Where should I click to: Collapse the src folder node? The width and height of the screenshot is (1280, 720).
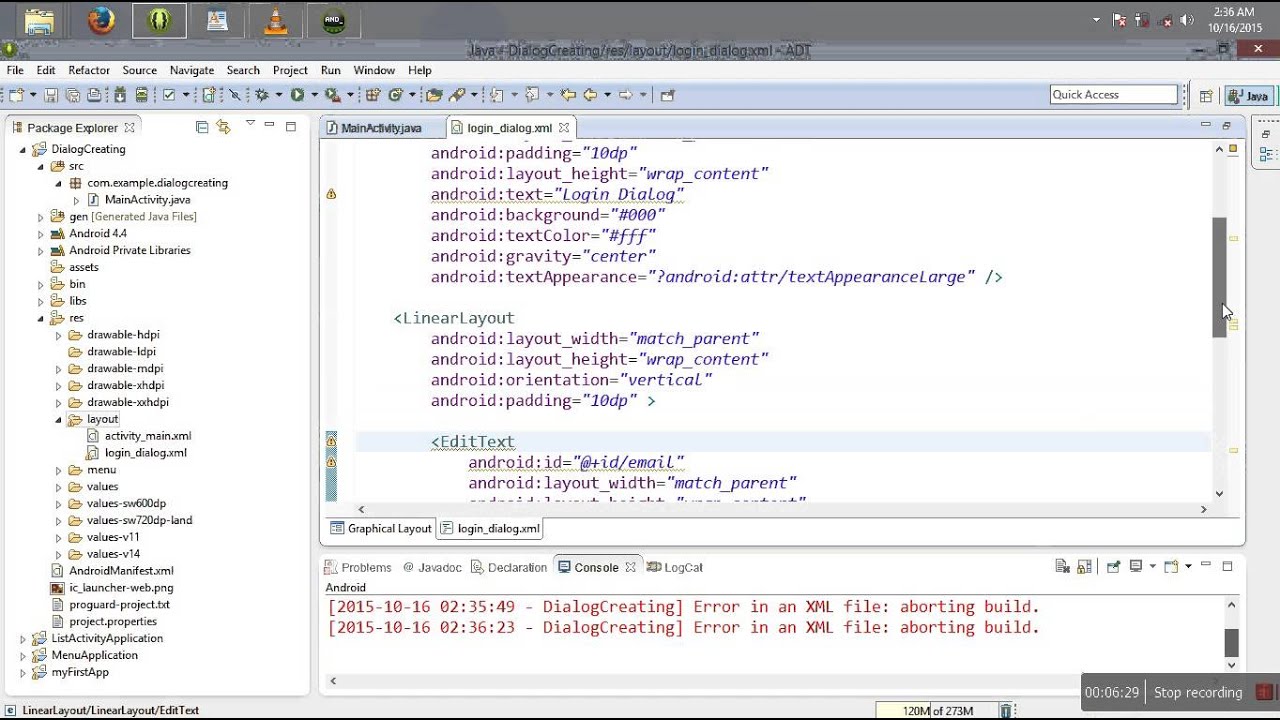41,166
